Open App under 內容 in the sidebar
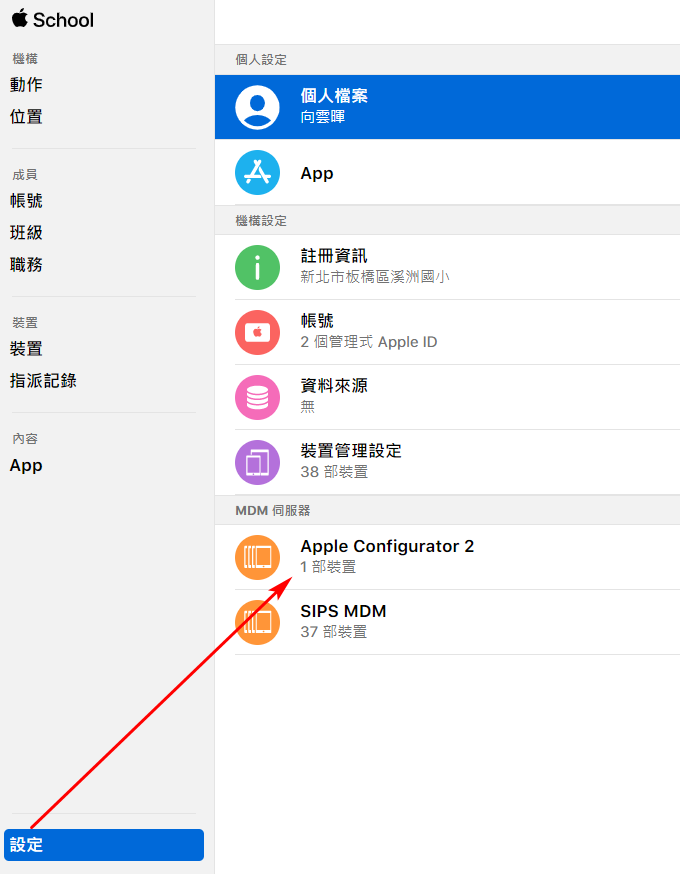The width and height of the screenshot is (680, 874). tap(26, 465)
